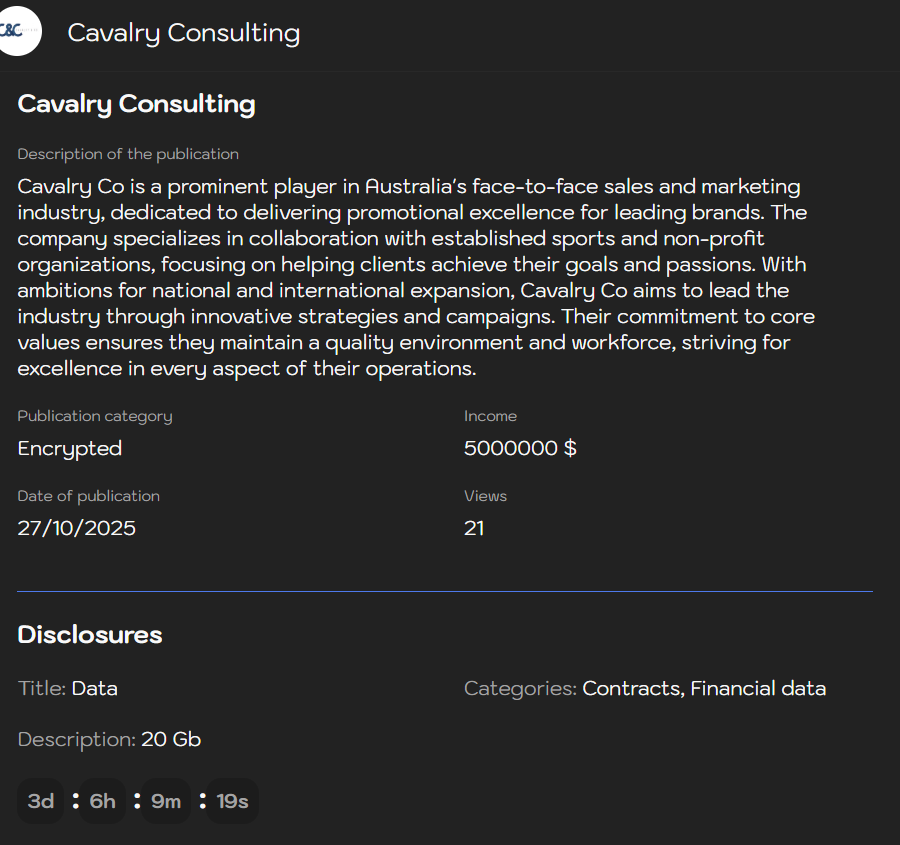
Task: Select the Cavalry Consulting page heading
Action: pyautogui.click(x=136, y=104)
